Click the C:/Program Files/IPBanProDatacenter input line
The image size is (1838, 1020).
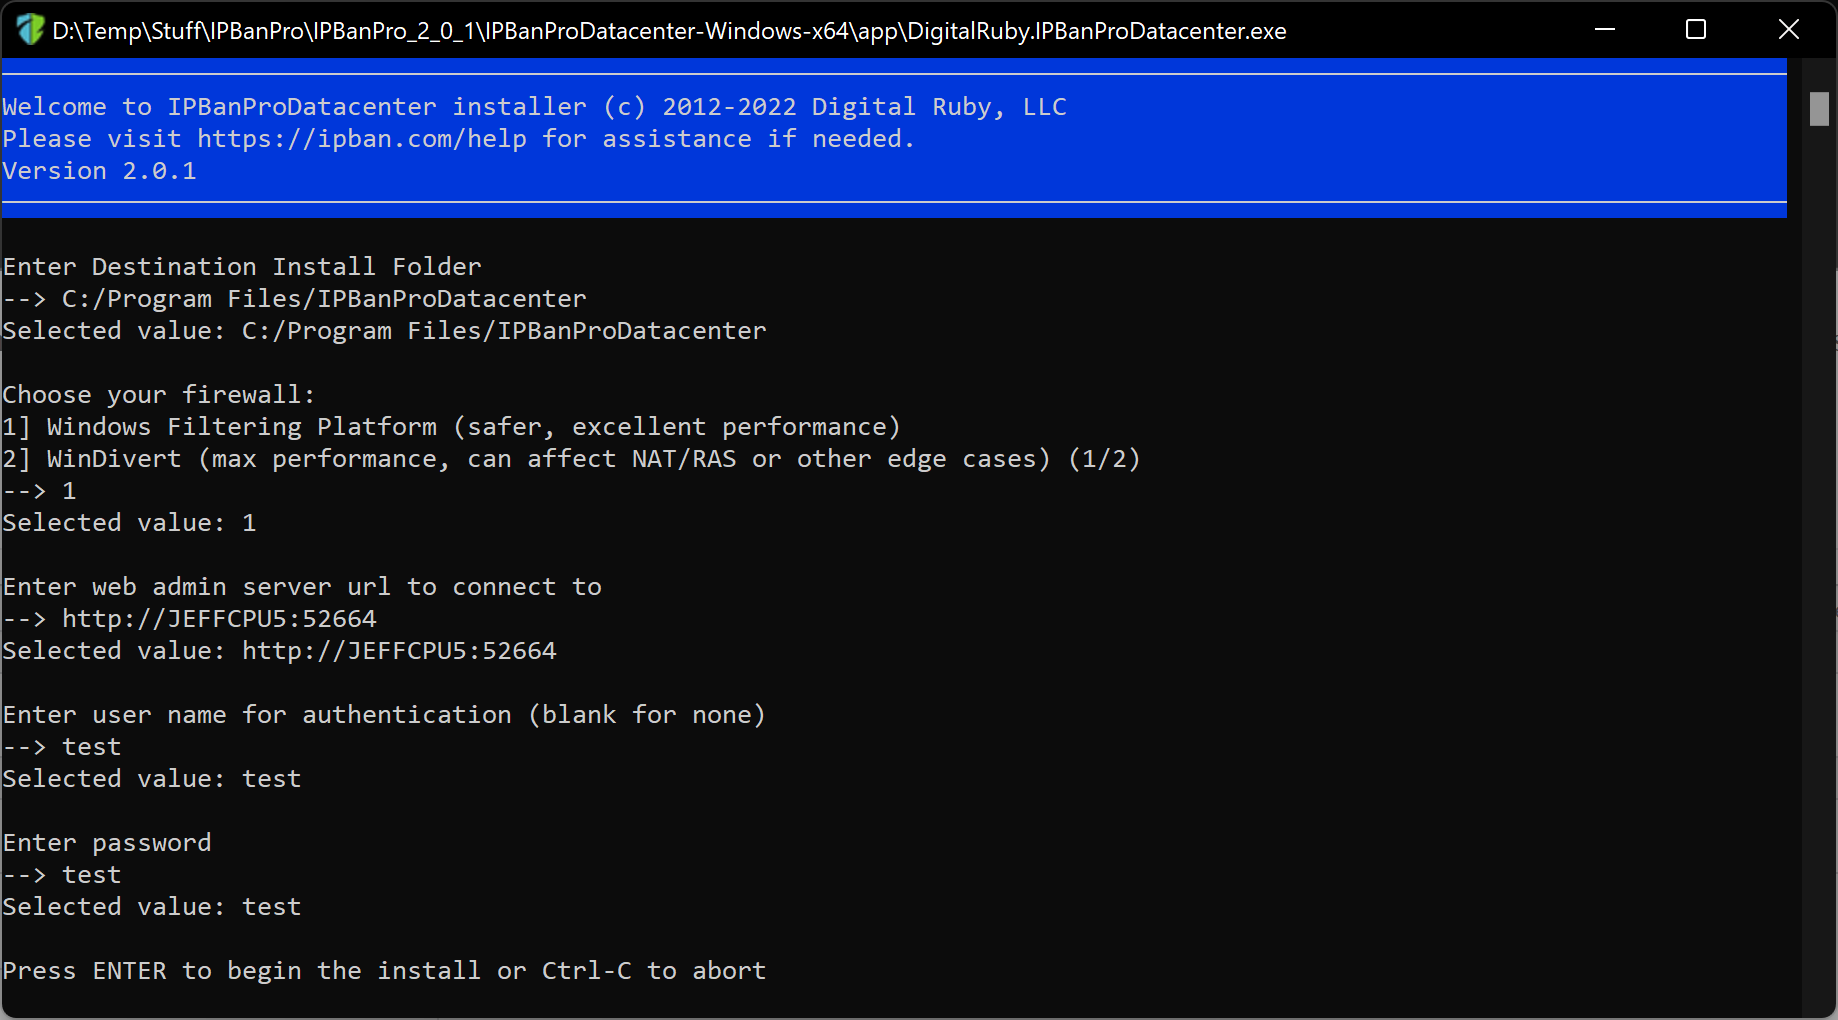pyautogui.click(x=295, y=299)
